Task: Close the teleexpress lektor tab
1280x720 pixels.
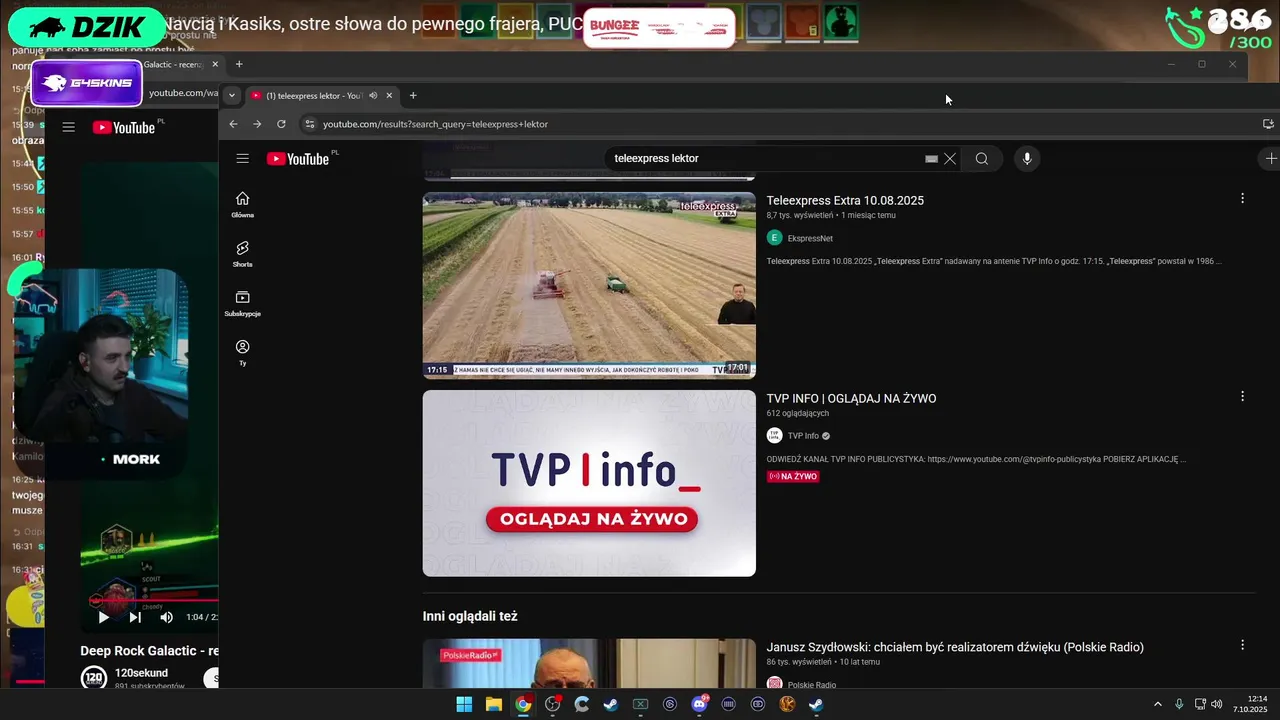Action: tap(389, 96)
